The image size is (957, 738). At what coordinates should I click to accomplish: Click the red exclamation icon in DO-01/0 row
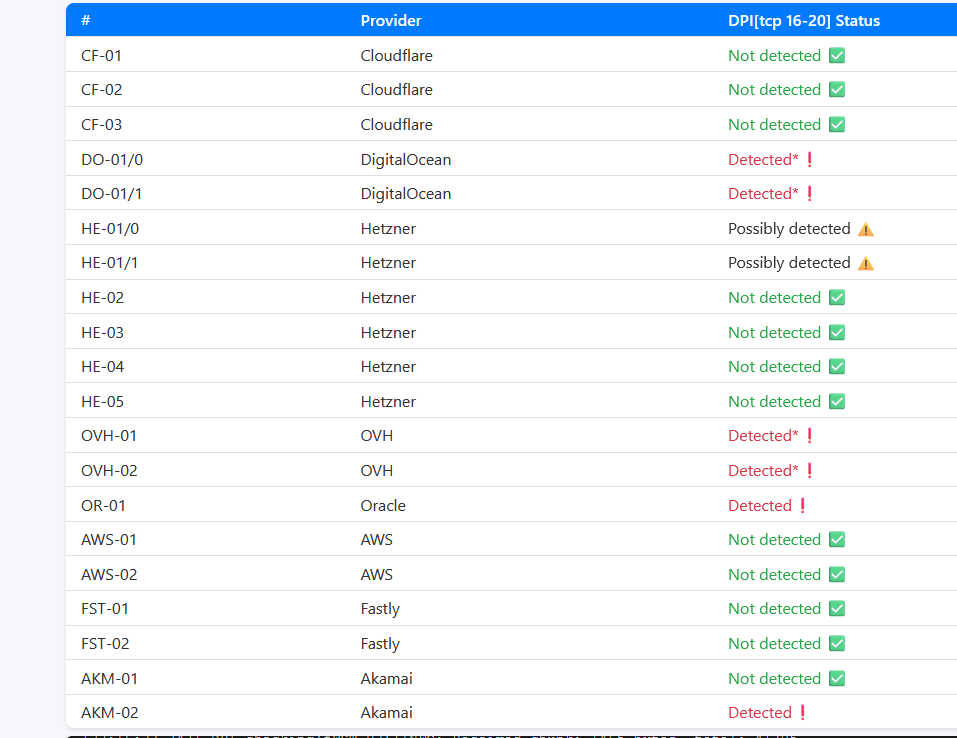(x=809, y=159)
